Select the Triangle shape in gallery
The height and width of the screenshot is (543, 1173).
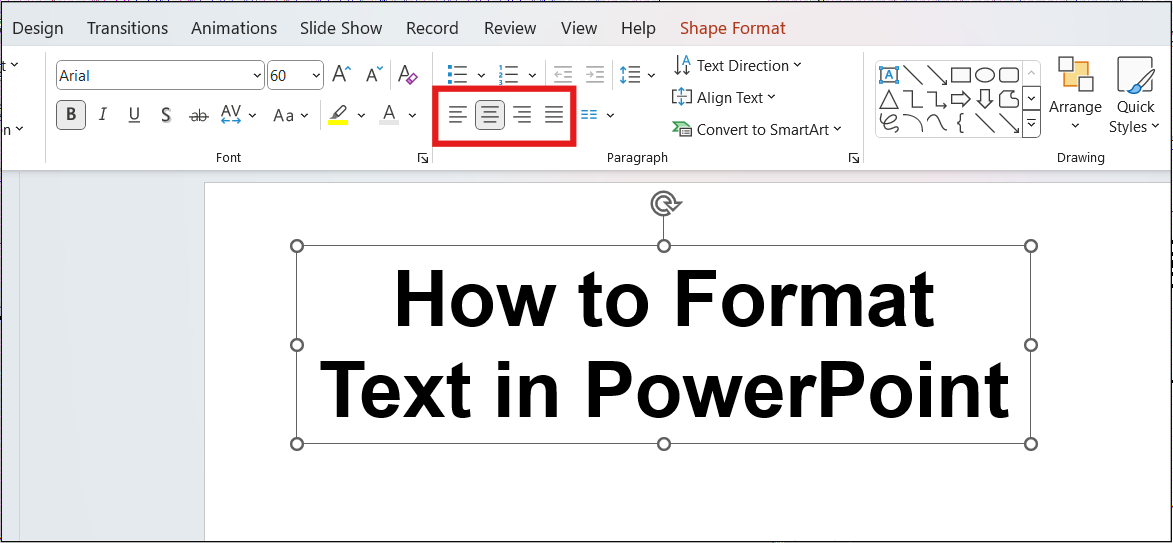(x=889, y=99)
